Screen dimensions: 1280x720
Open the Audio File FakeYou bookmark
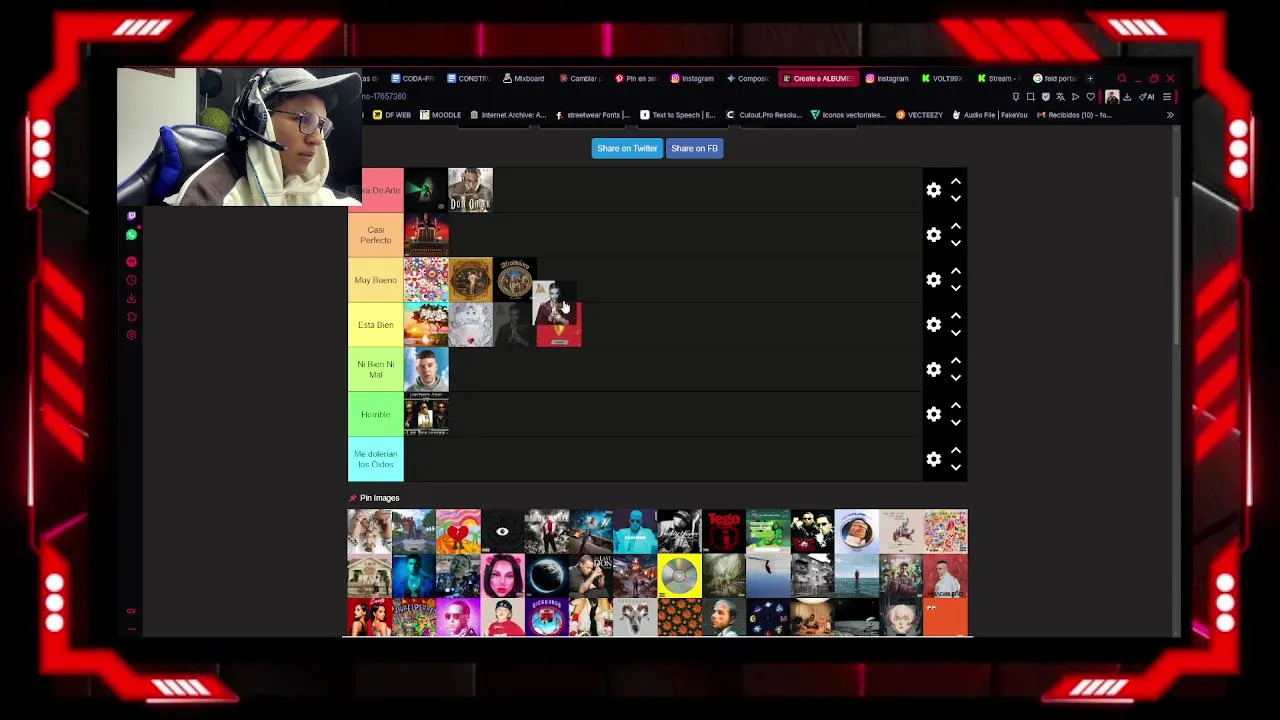[x=989, y=115]
